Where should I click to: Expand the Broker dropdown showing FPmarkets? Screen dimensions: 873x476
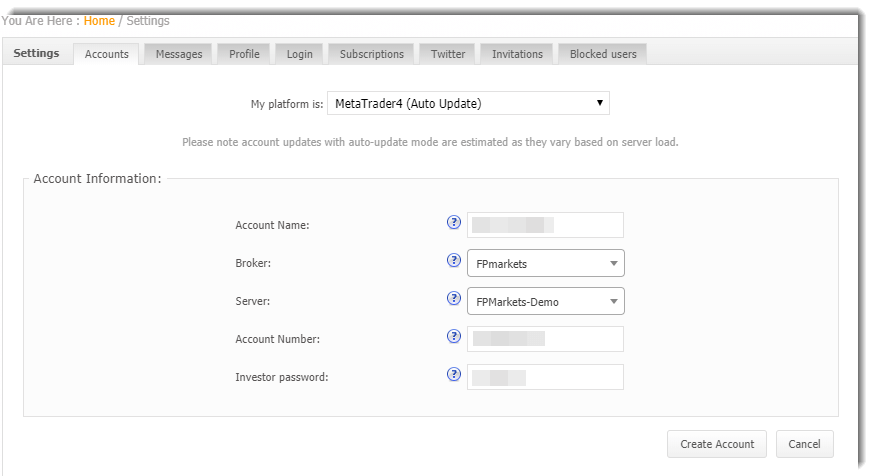(545, 263)
